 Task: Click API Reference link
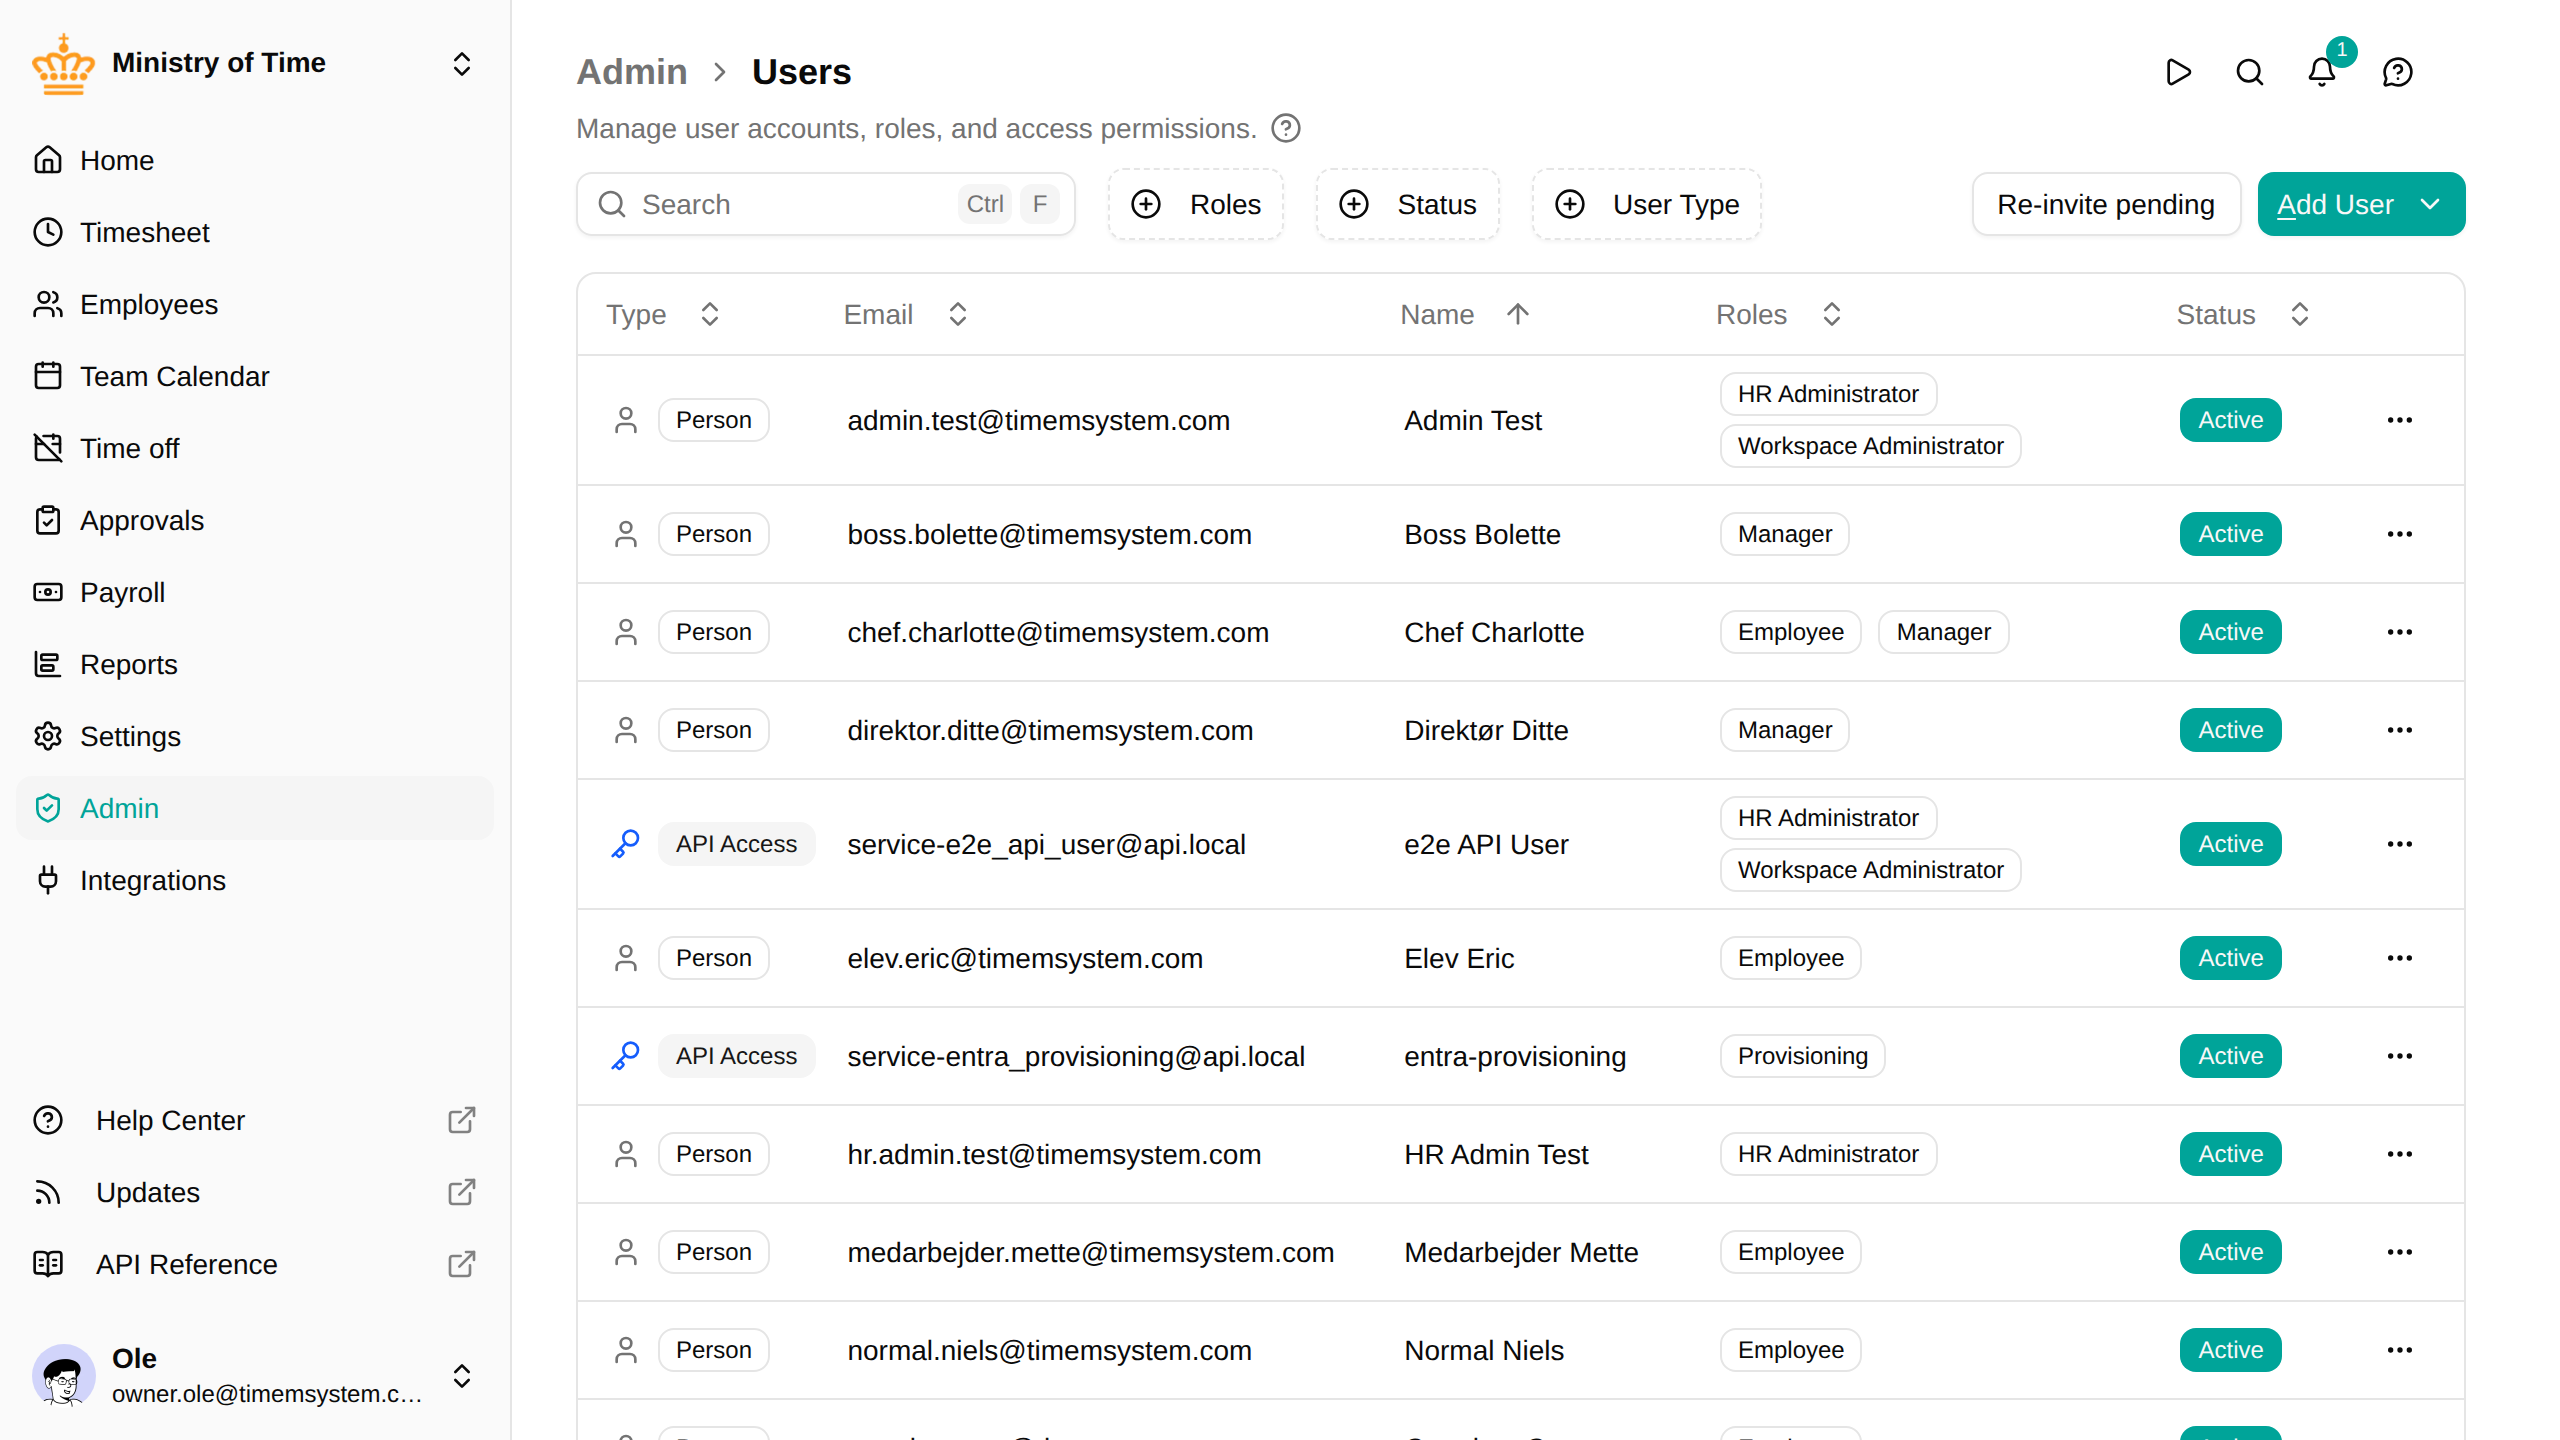tap(255, 1264)
